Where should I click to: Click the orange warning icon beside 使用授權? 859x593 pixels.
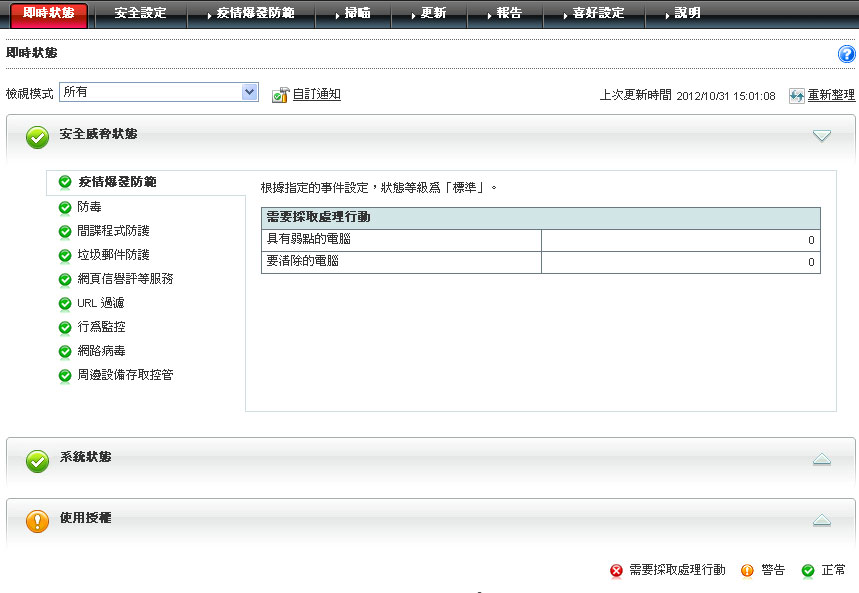37,521
